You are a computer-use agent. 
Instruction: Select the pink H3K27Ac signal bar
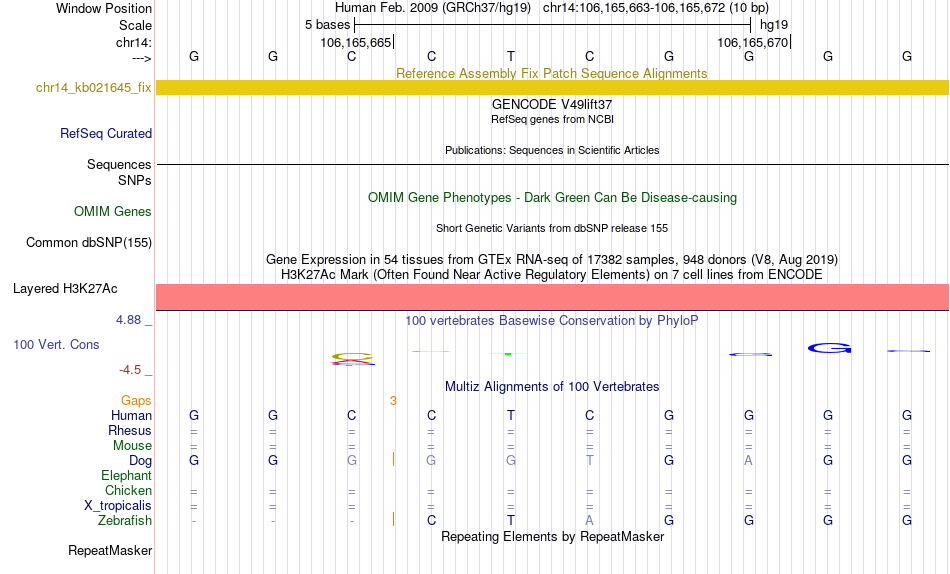pyautogui.click(x=552, y=297)
